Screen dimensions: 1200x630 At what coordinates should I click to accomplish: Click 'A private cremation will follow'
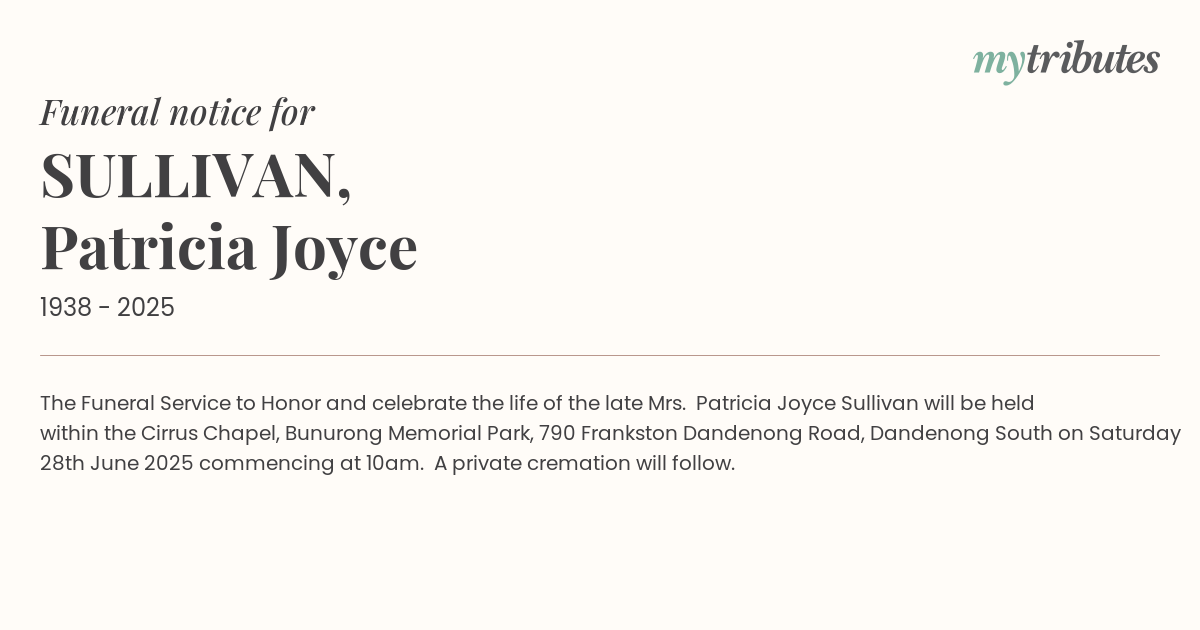[583, 464]
